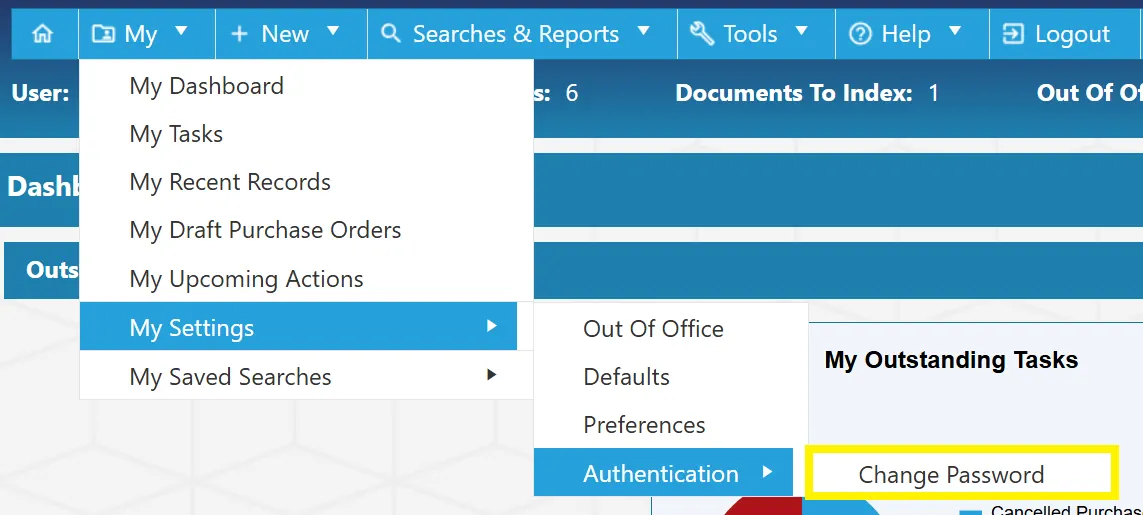This screenshot has height=515, width=1143.
Task: Expand the My Saved Searches submenu arrow
Action: pos(492,375)
